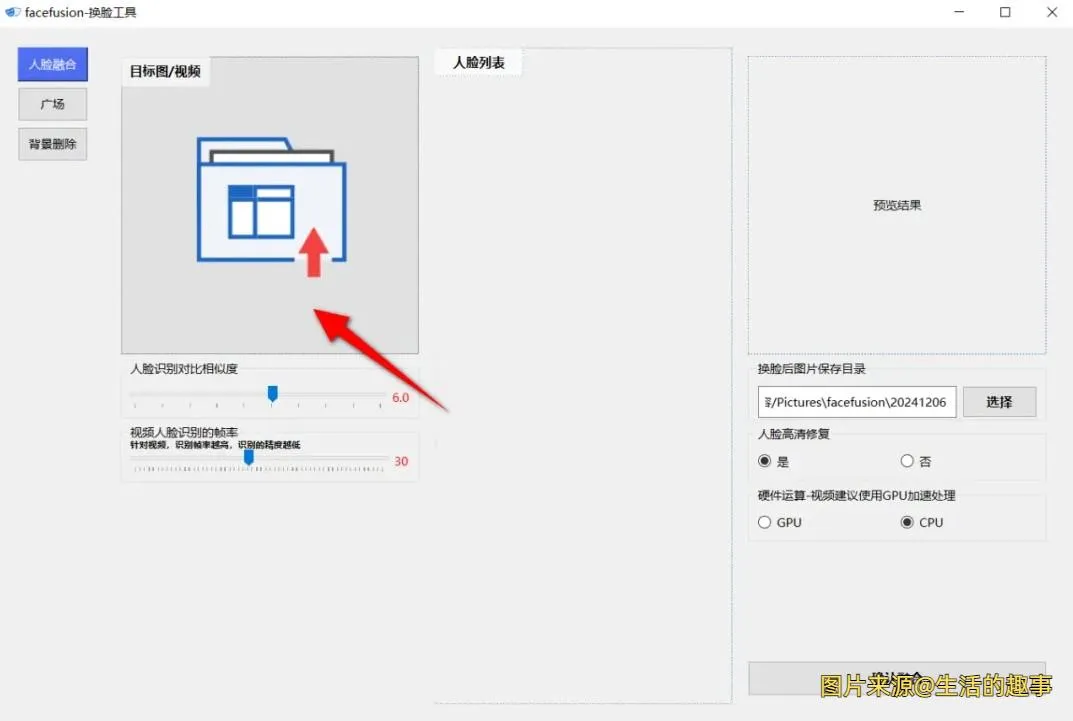Select the 人脸融合 face fusion tool

[x=52, y=63]
